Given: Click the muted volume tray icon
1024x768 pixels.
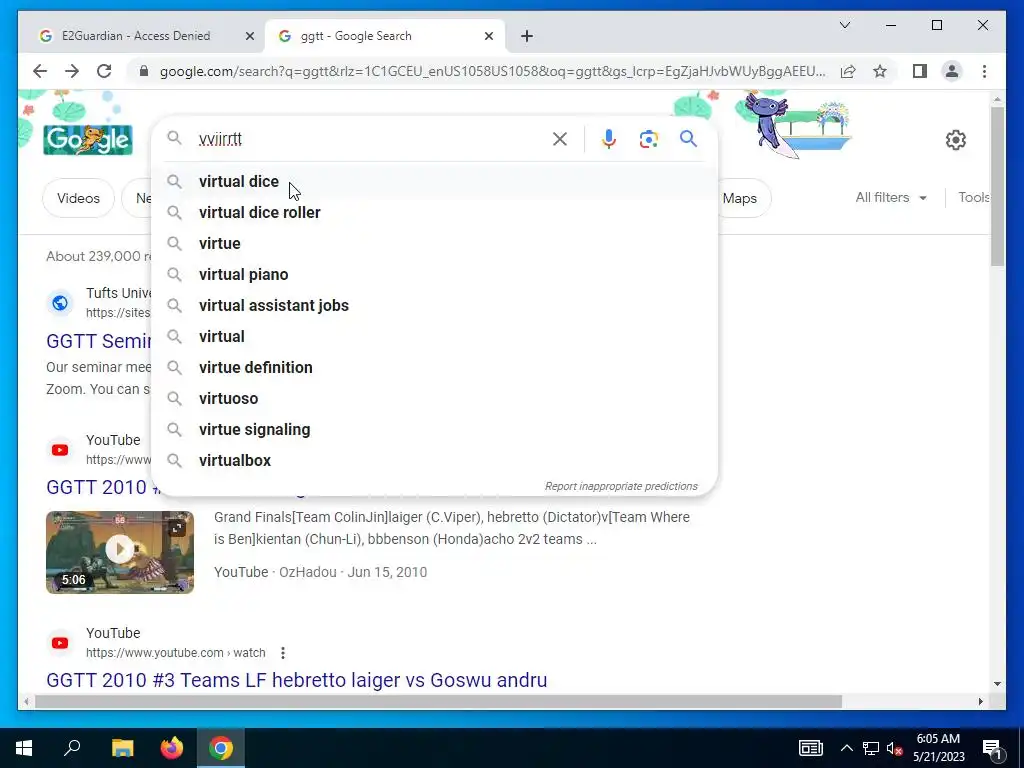Looking at the screenshot, I should pyautogui.click(x=895, y=748).
